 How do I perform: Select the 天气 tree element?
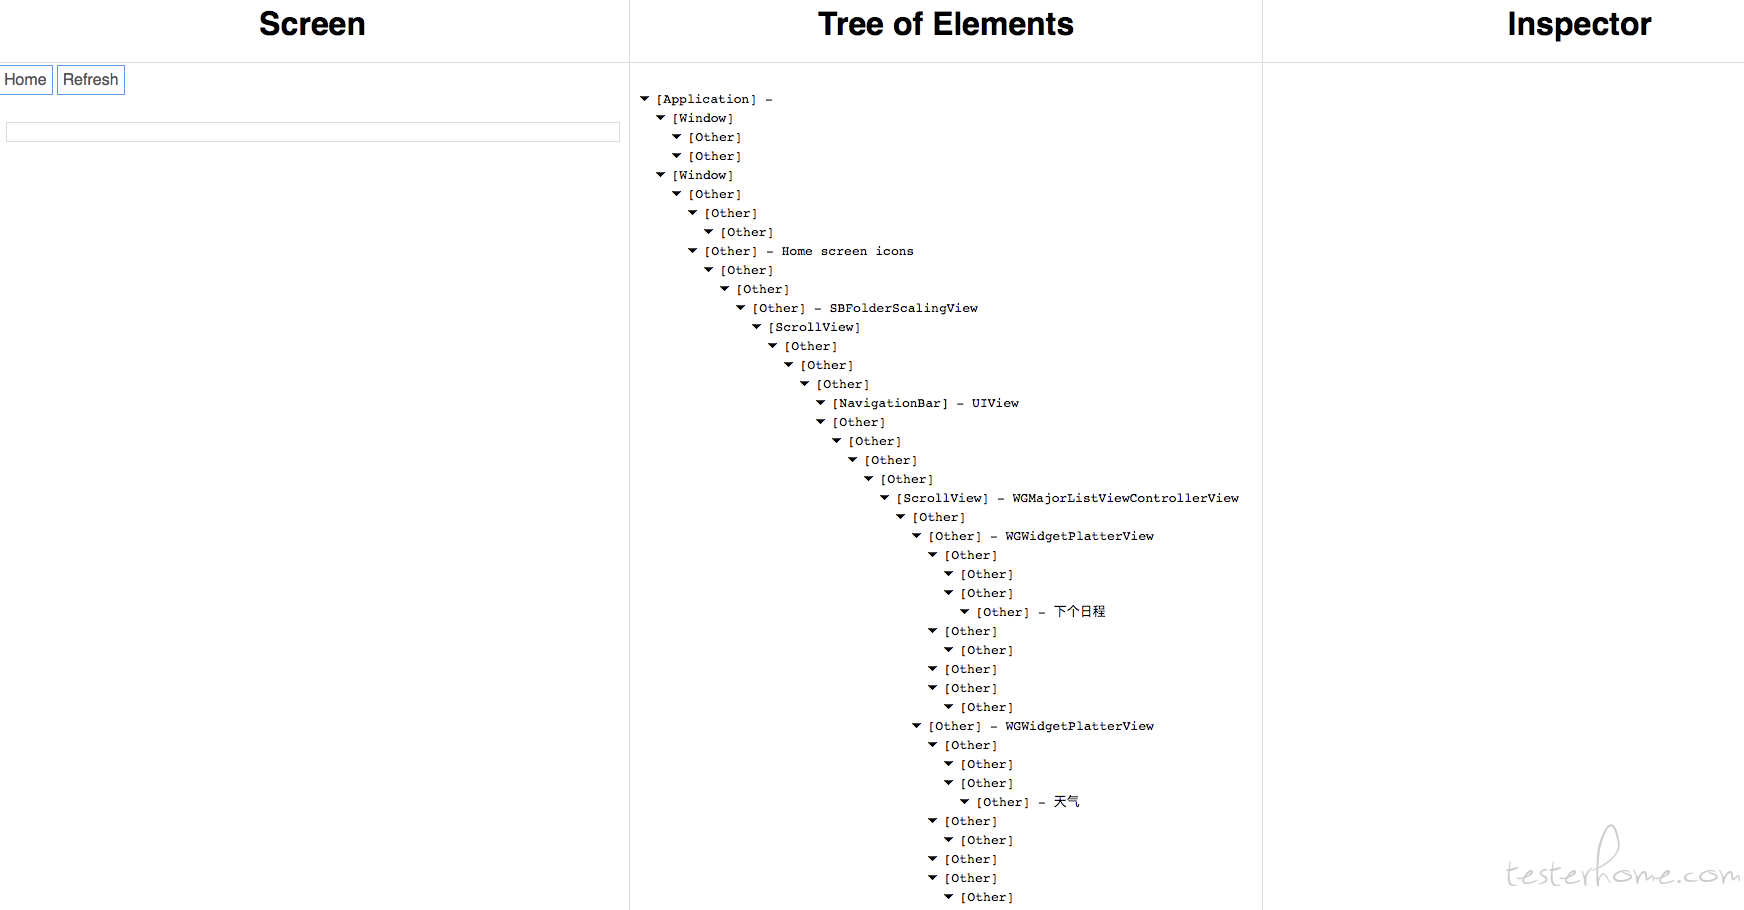pyautogui.click(x=1028, y=802)
